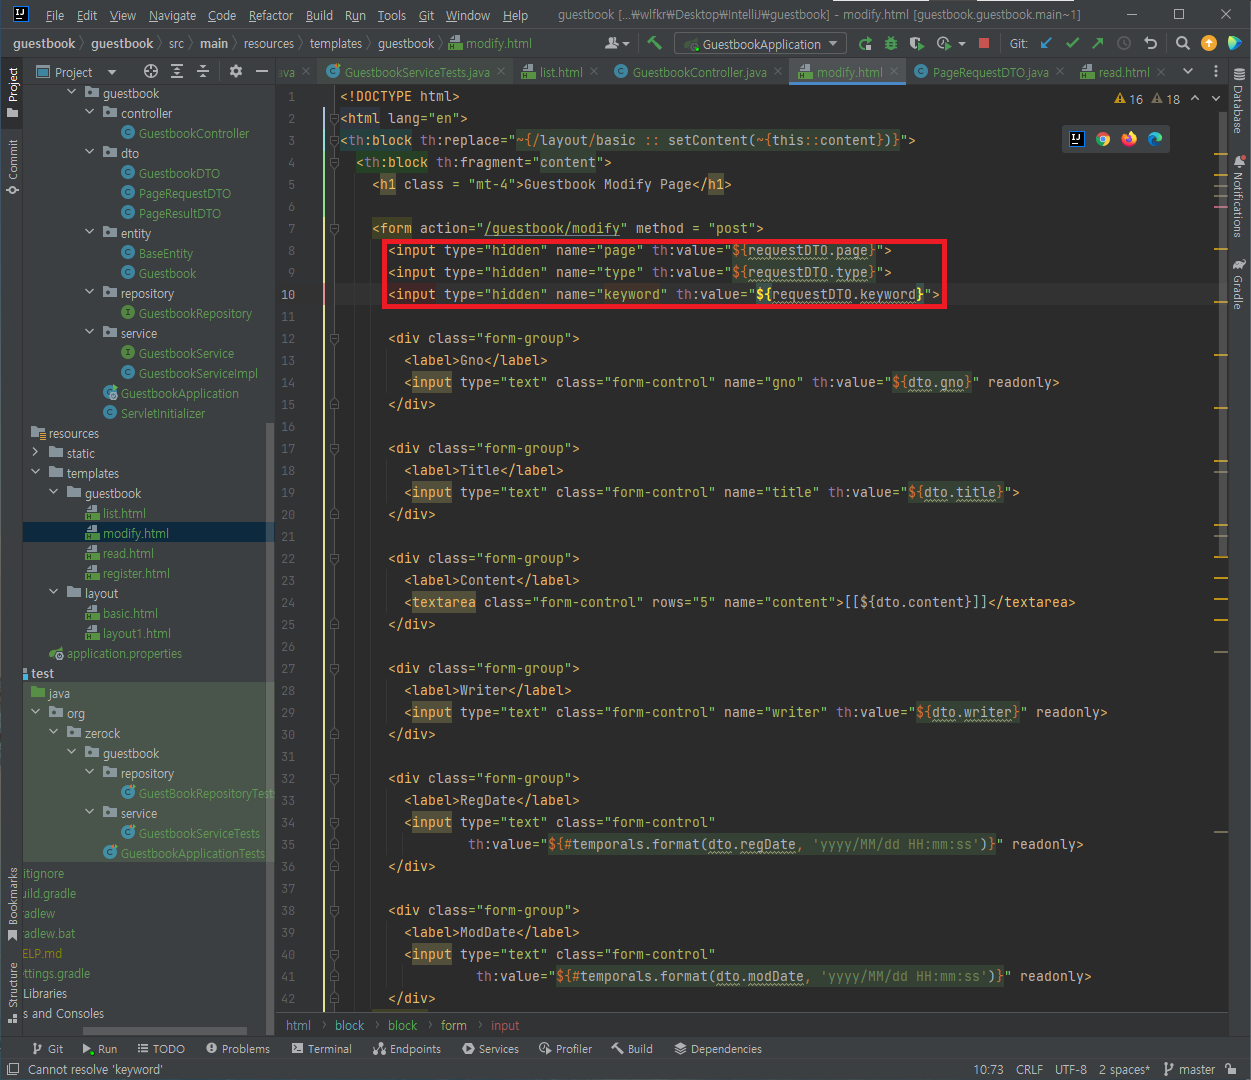The width and height of the screenshot is (1251, 1080).
Task: Open the Build menu
Action: pos(319,15)
